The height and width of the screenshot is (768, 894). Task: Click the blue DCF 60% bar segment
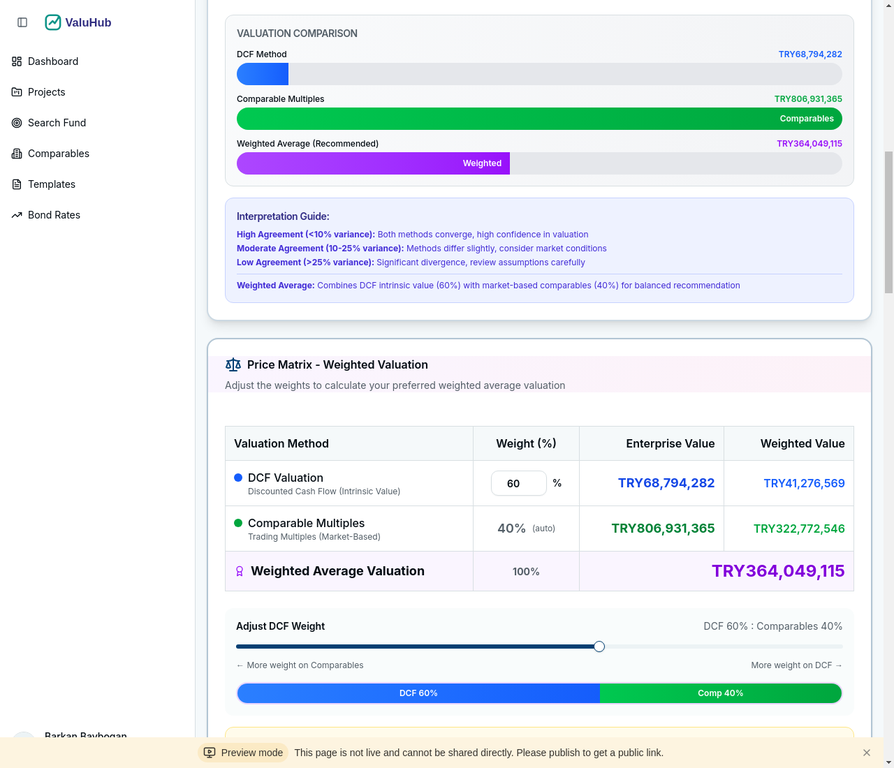pyautogui.click(x=418, y=693)
